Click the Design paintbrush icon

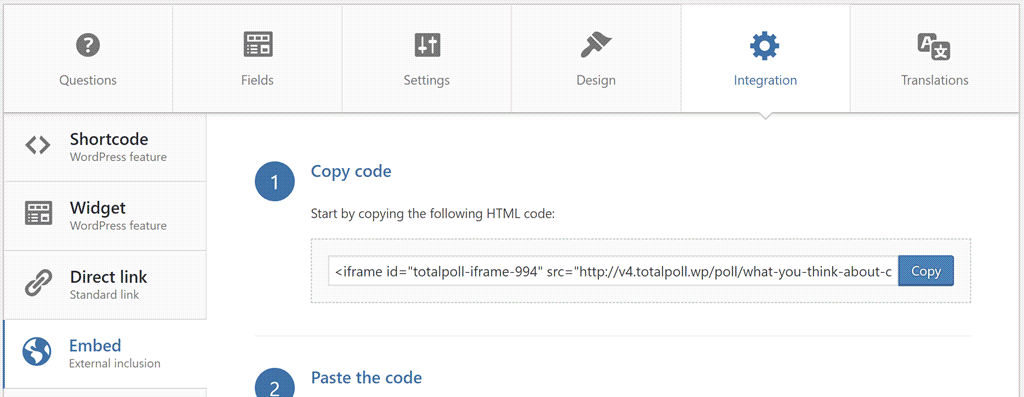pyautogui.click(x=596, y=45)
